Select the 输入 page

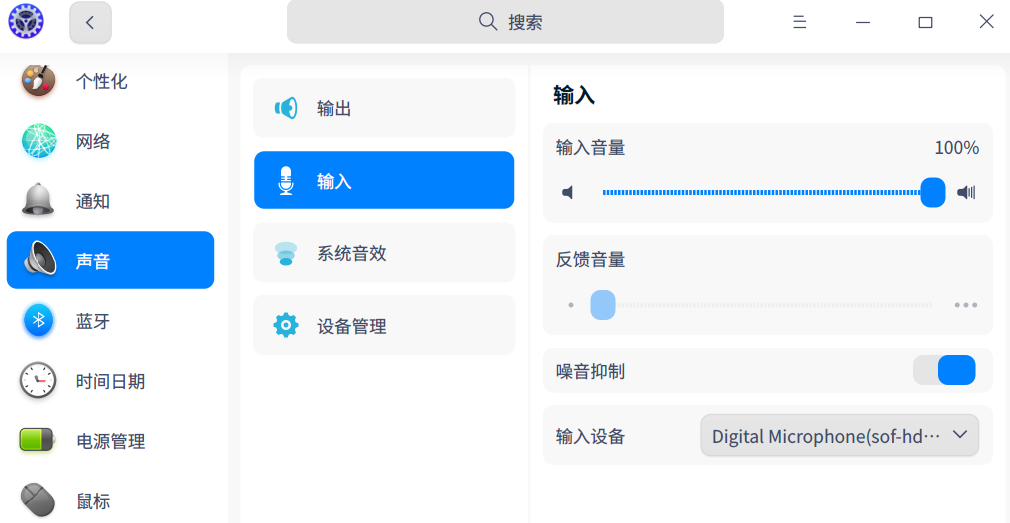pyautogui.click(x=385, y=180)
